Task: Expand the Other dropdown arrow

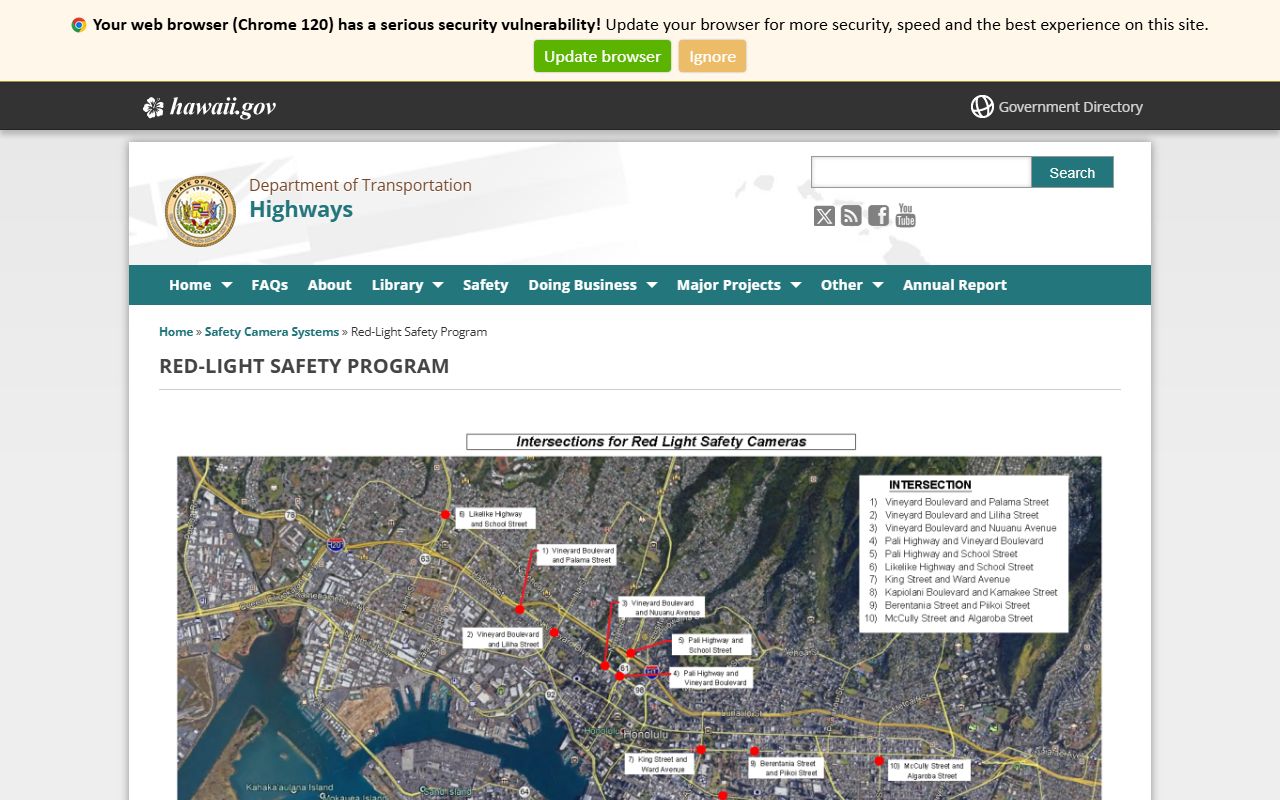Action: [x=878, y=285]
